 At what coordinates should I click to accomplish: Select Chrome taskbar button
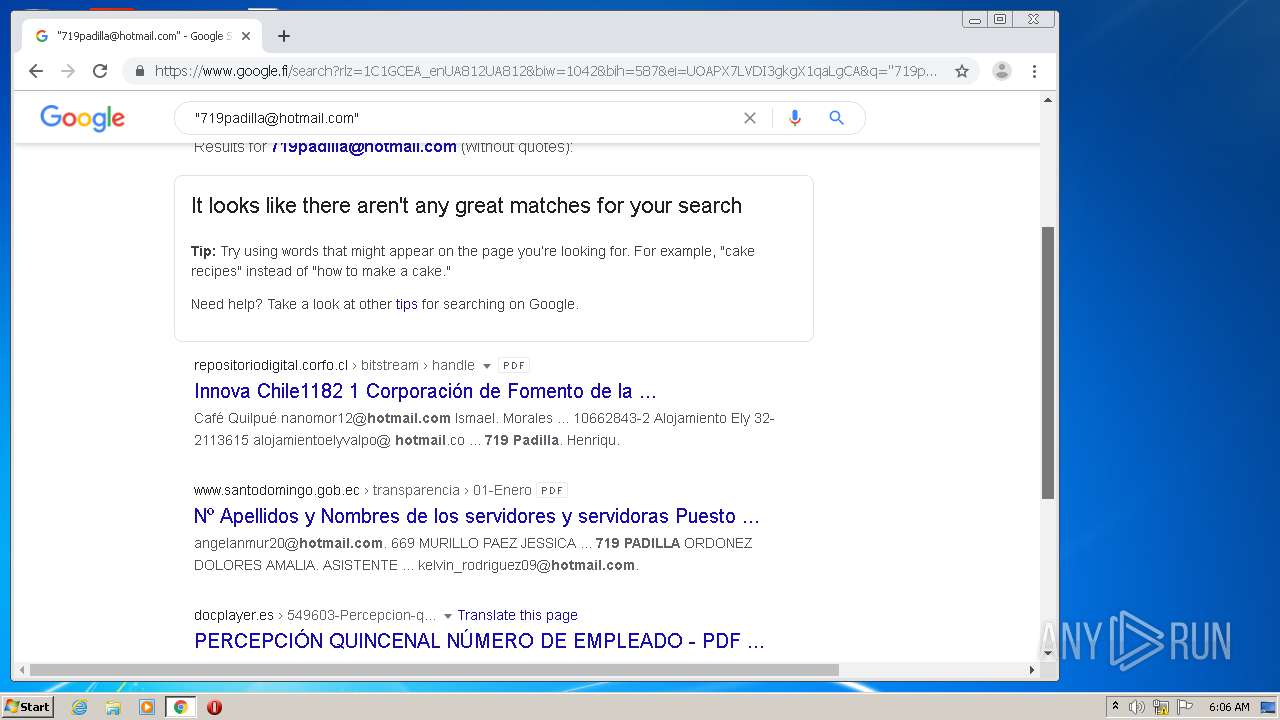coord(180,707)
